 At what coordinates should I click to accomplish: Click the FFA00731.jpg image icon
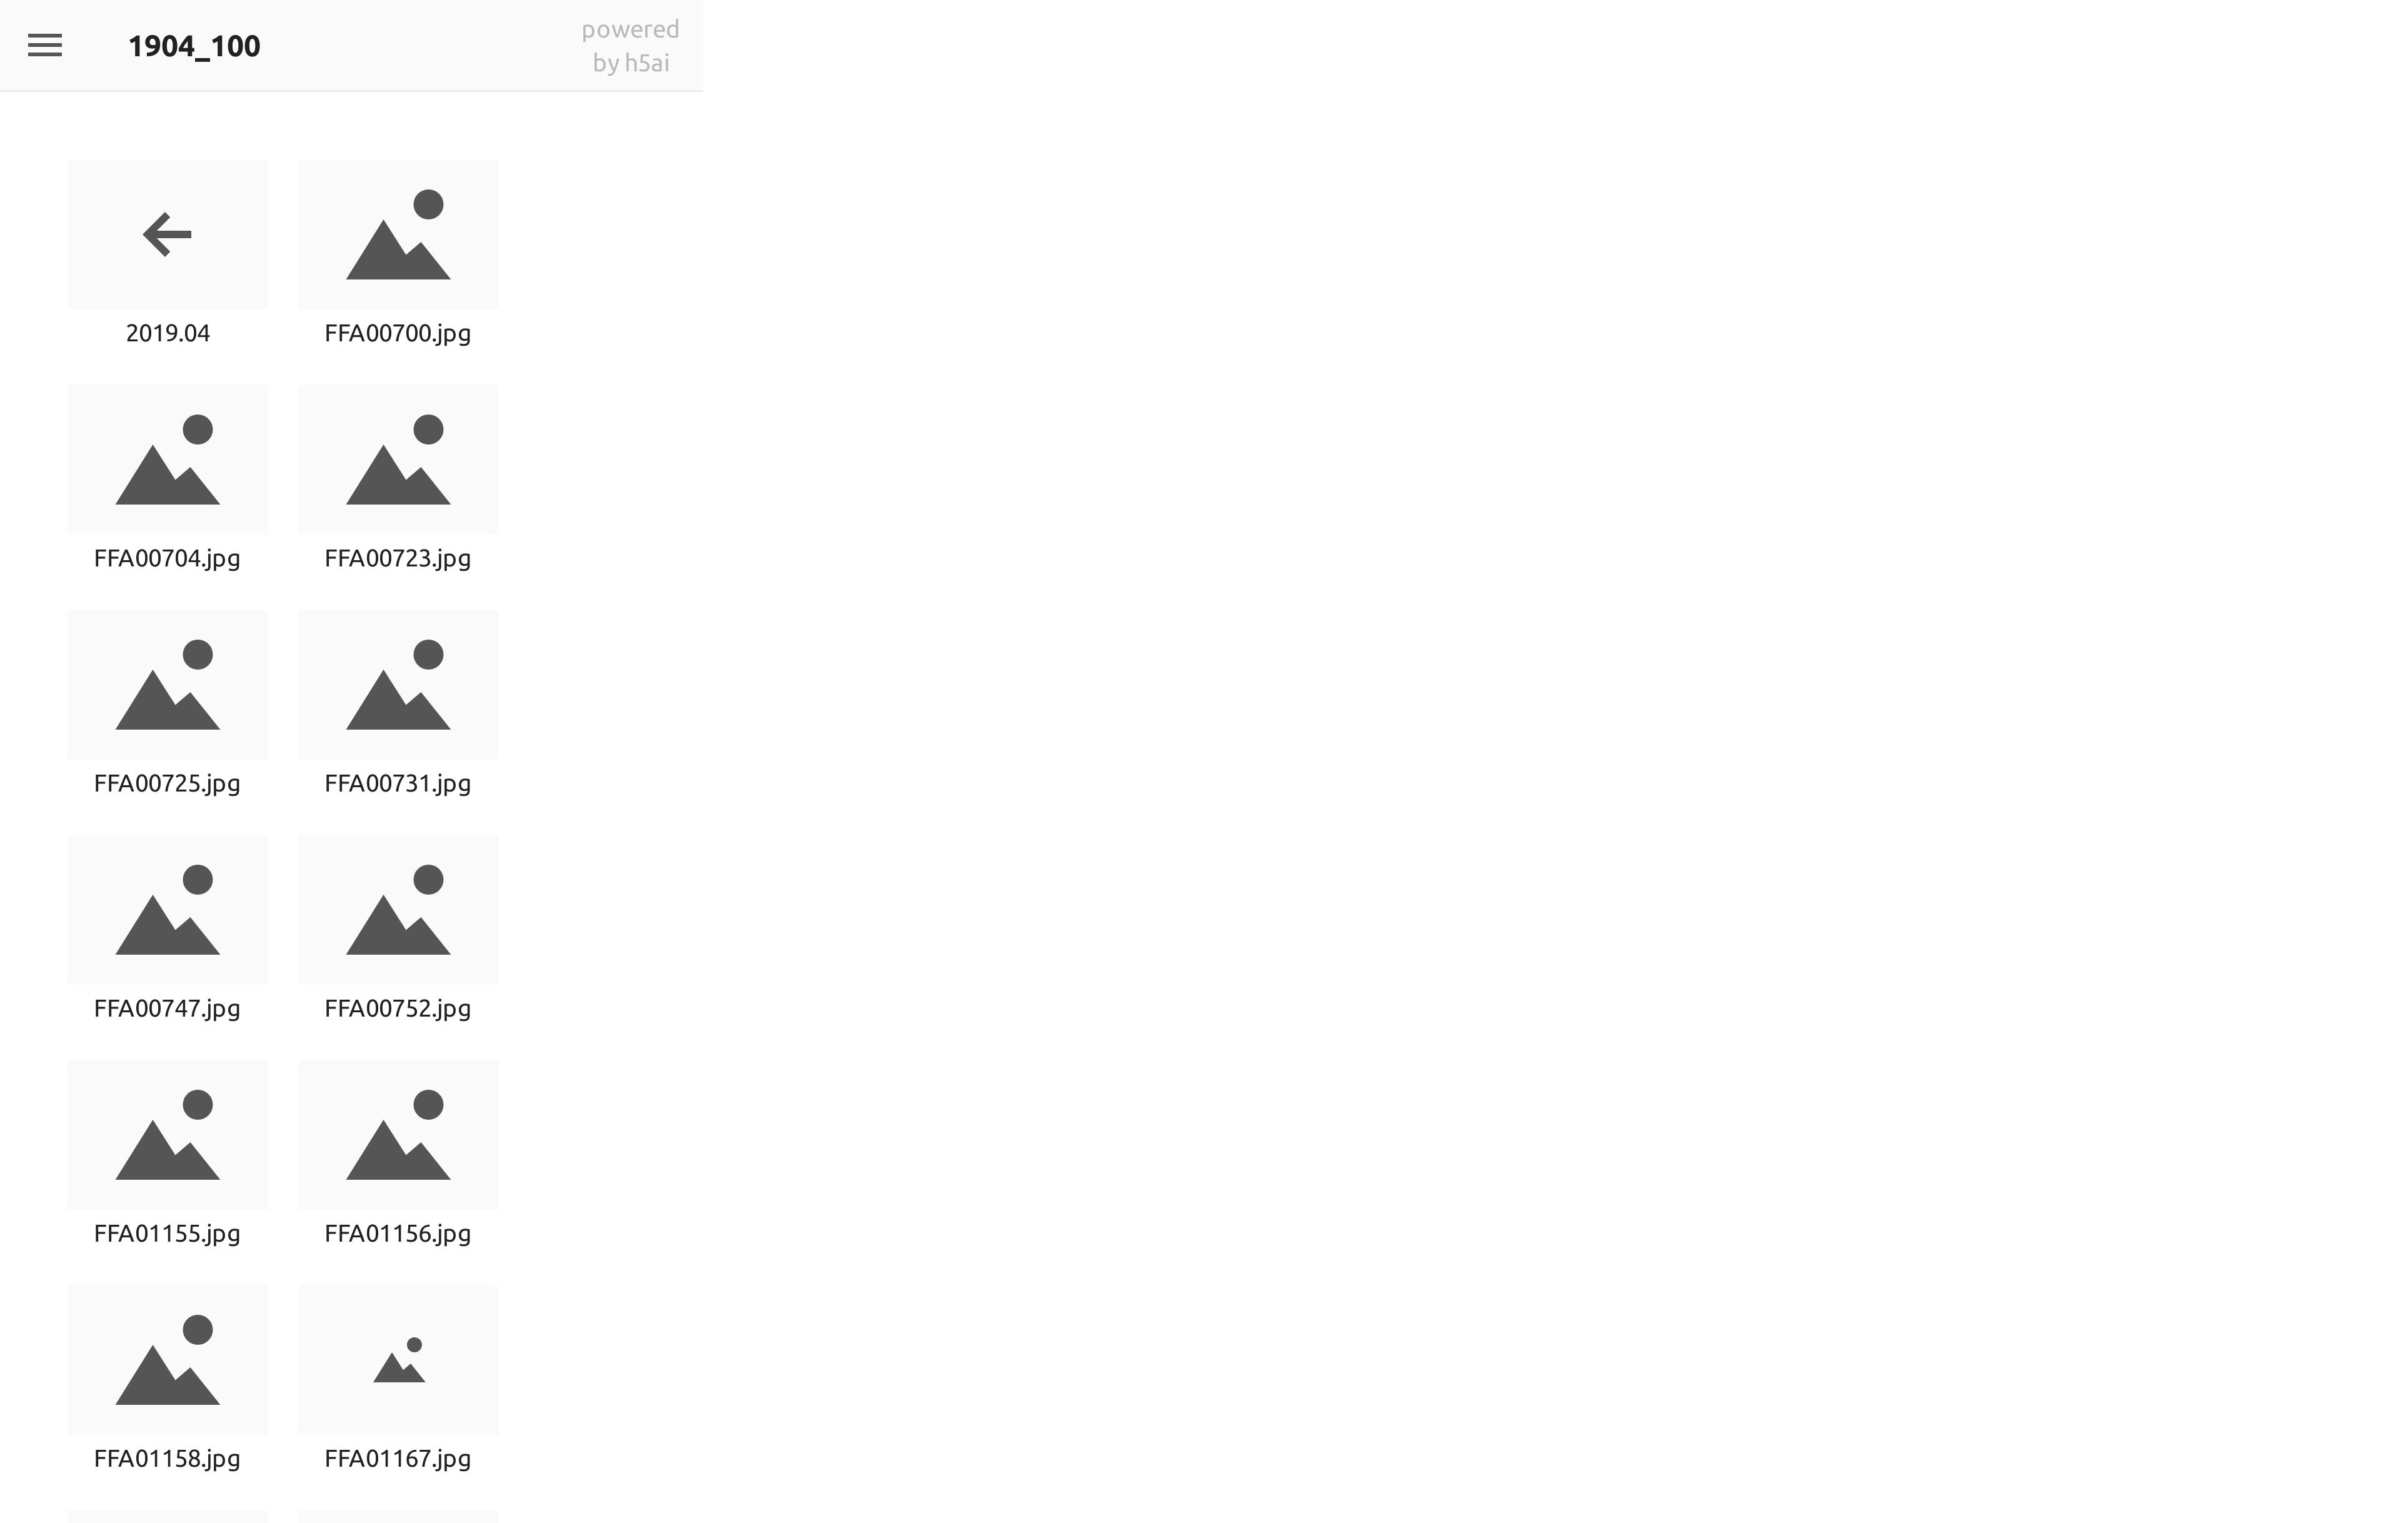click(398, 685)
